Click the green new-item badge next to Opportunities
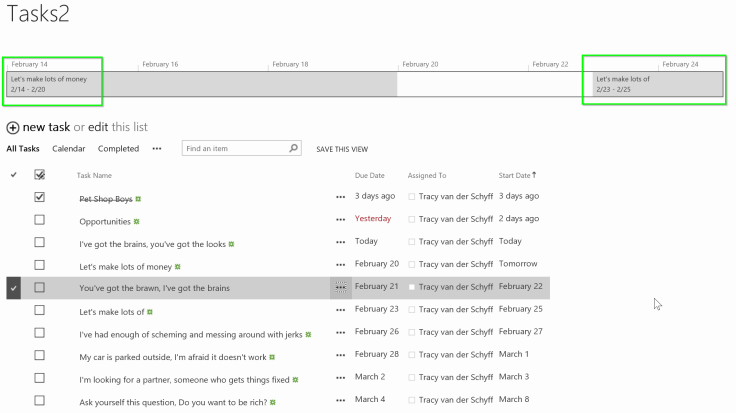Image resolution: width=736 pixels, height=413 pixels. [x=136, y=221]
